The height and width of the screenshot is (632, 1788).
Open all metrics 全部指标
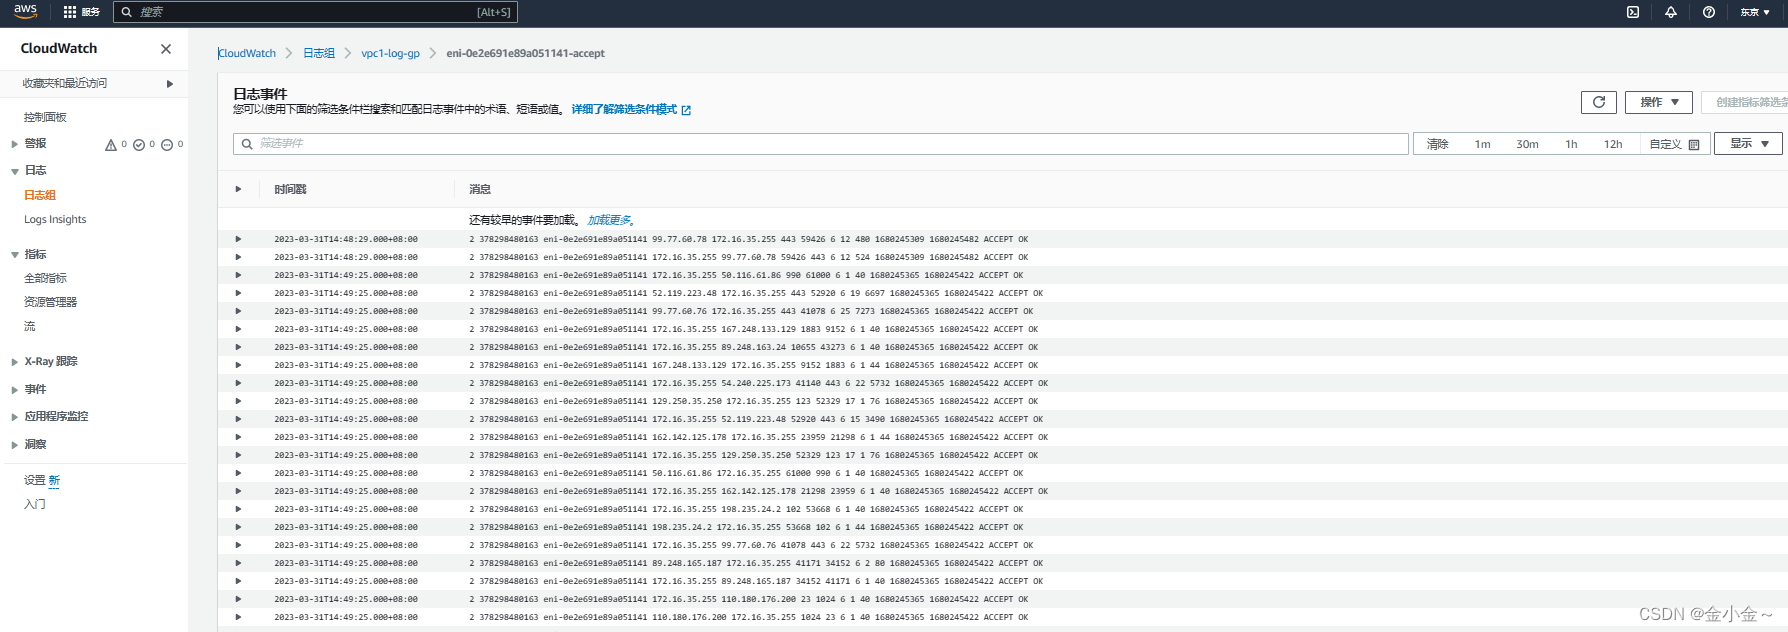(45, 278)
